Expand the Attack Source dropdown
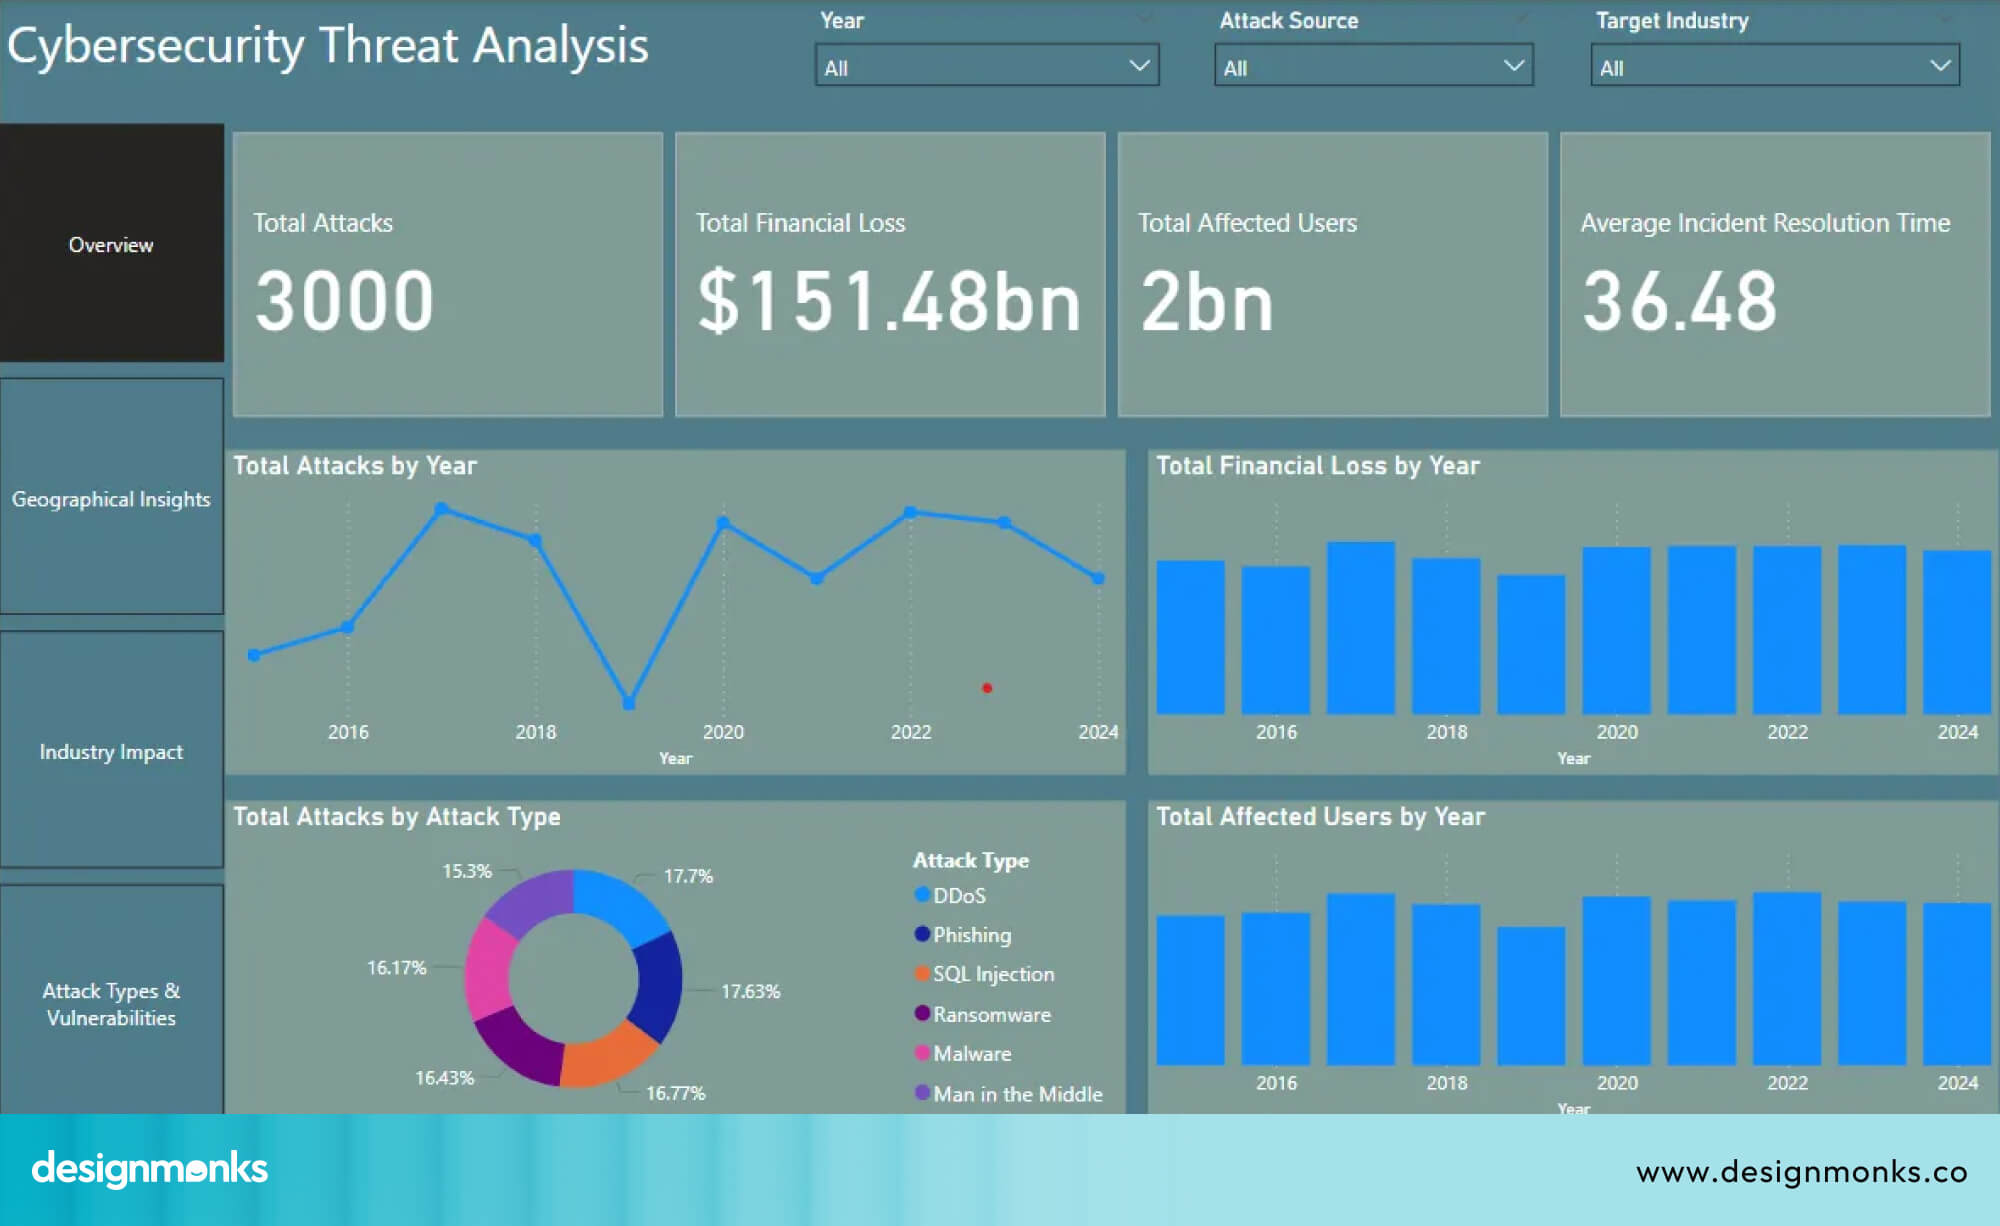 point(1373,66)
